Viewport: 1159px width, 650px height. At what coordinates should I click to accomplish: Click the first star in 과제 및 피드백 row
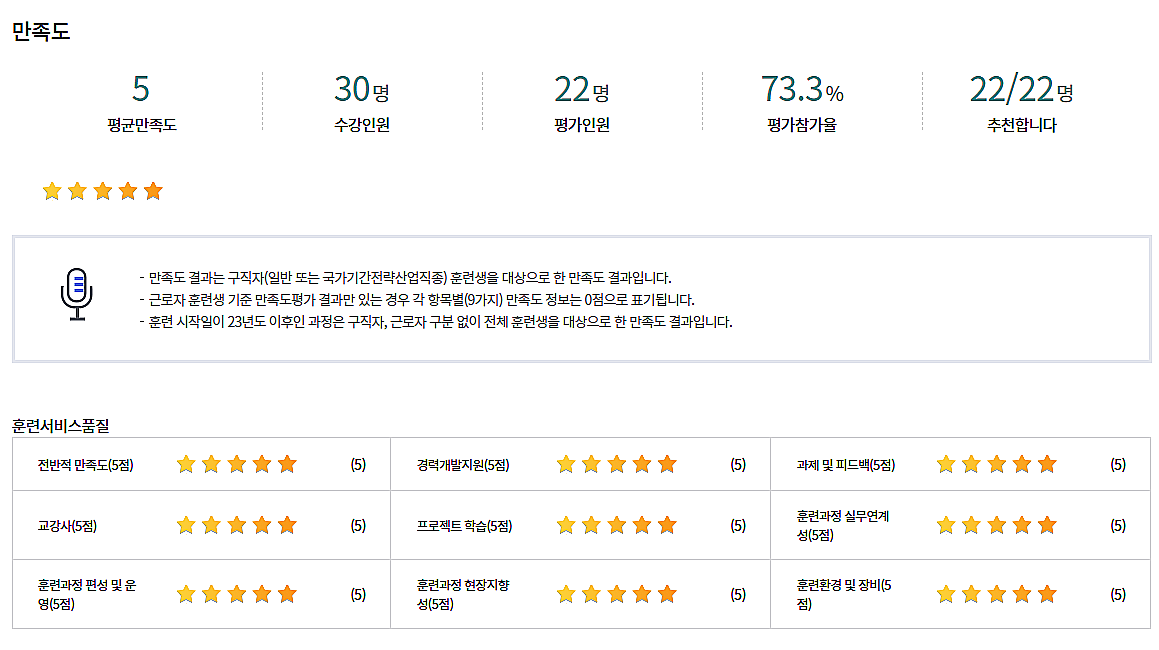click(946, 464)
